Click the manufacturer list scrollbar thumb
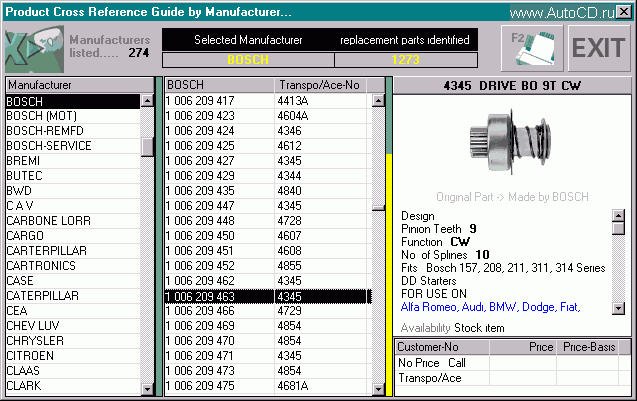The image size is (637, 401). click(147, 147)
